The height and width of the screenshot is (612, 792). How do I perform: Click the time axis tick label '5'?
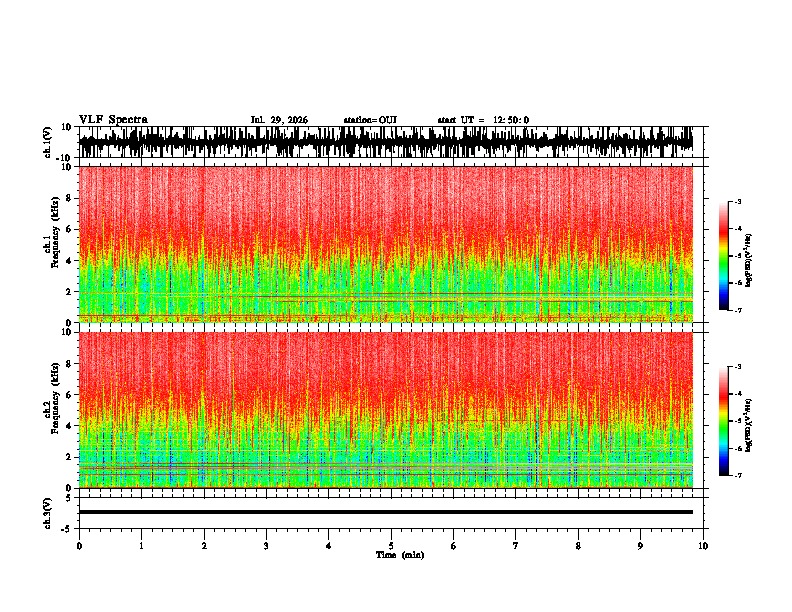coord(391,546)
